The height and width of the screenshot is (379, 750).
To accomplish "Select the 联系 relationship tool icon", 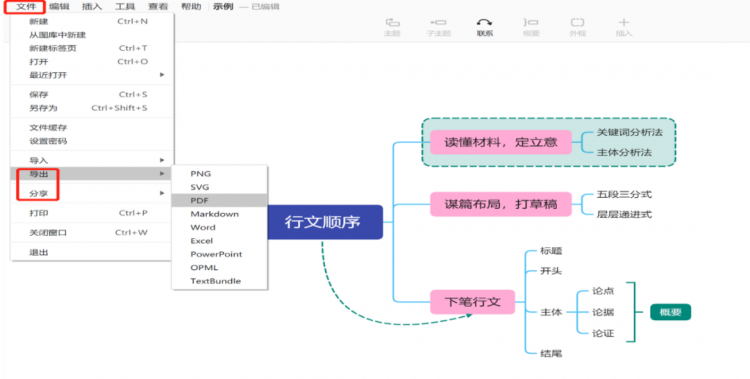I will (485, 22).
